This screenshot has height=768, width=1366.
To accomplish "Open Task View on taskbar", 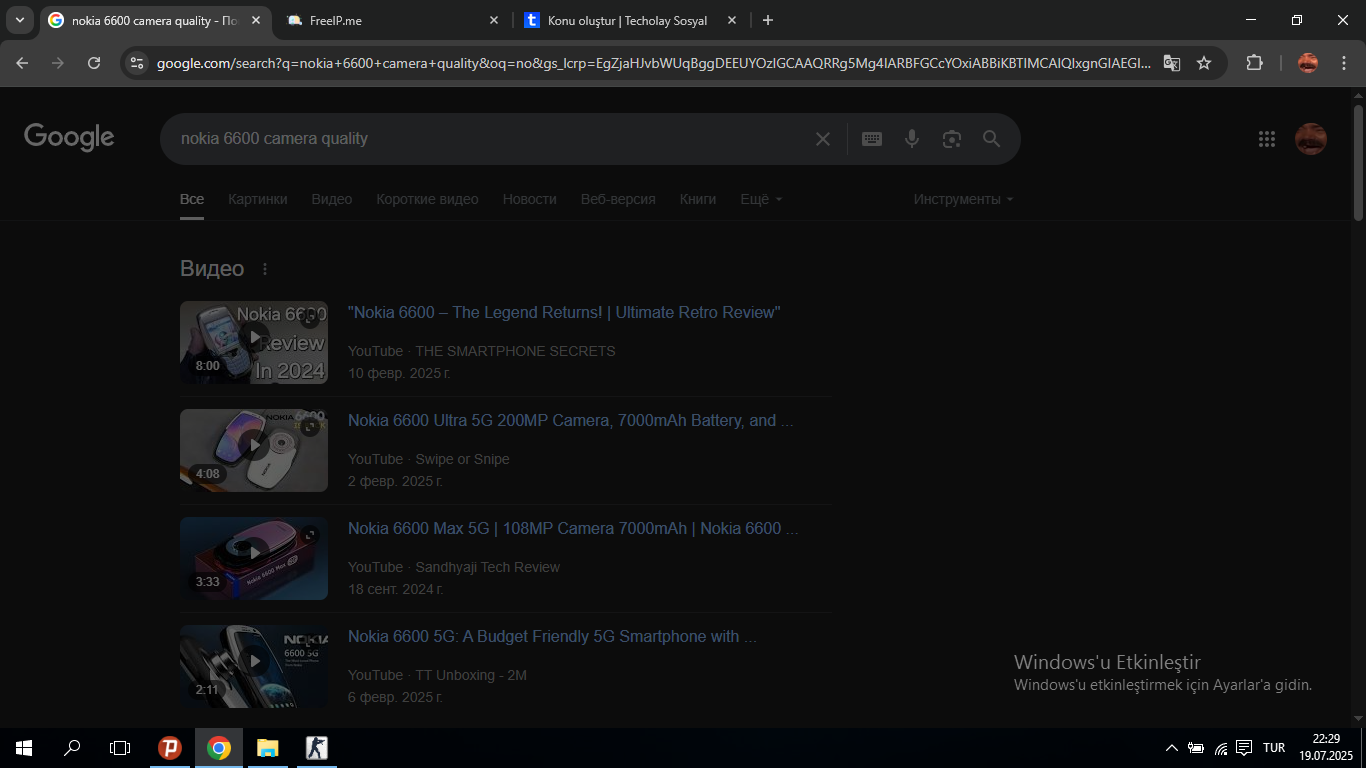I will 120,748.
